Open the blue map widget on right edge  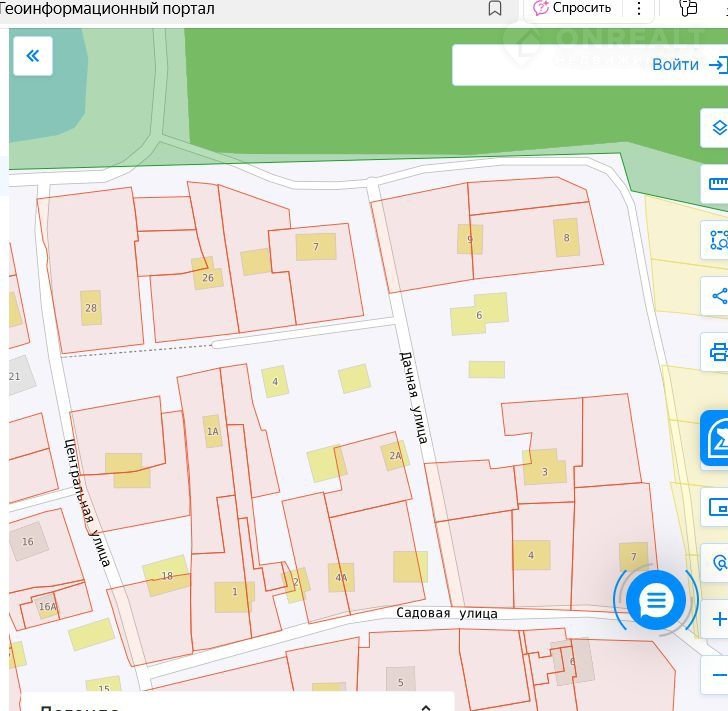point(716,439)
